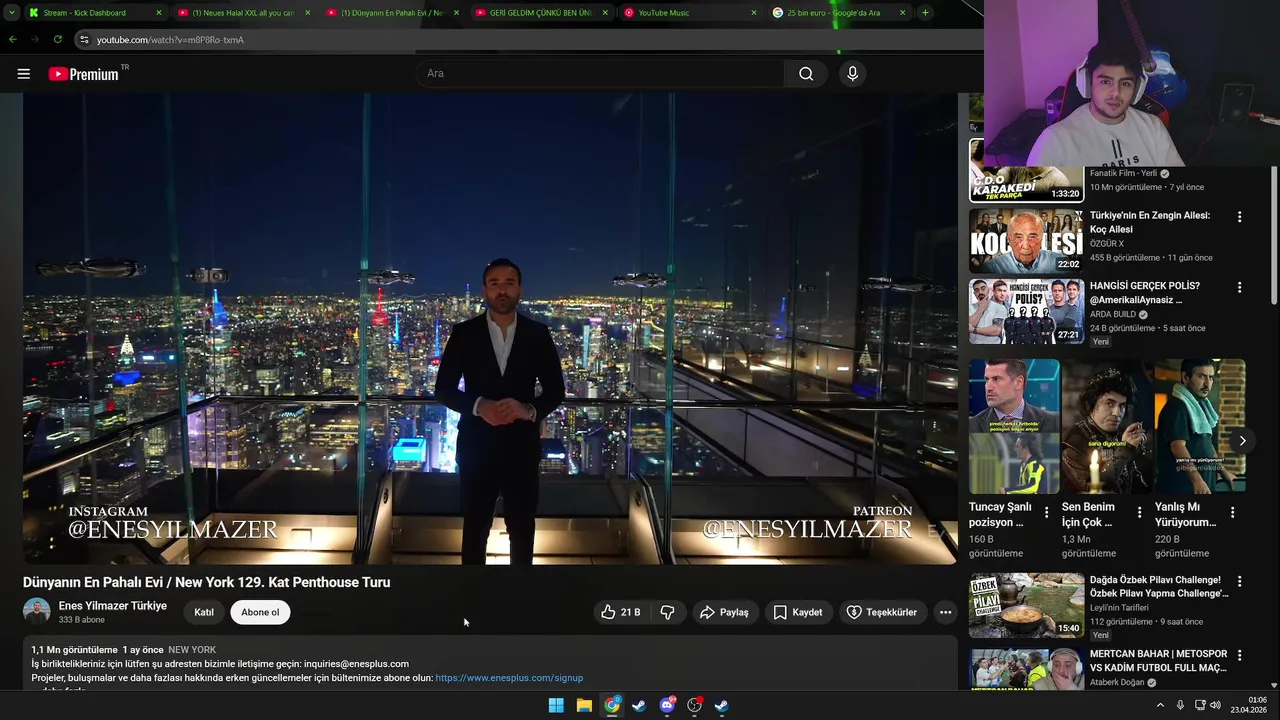The width and height of the screenshot is (1280, 720).
Task: Click the youtube.com URL address bar
Action: 170,40
